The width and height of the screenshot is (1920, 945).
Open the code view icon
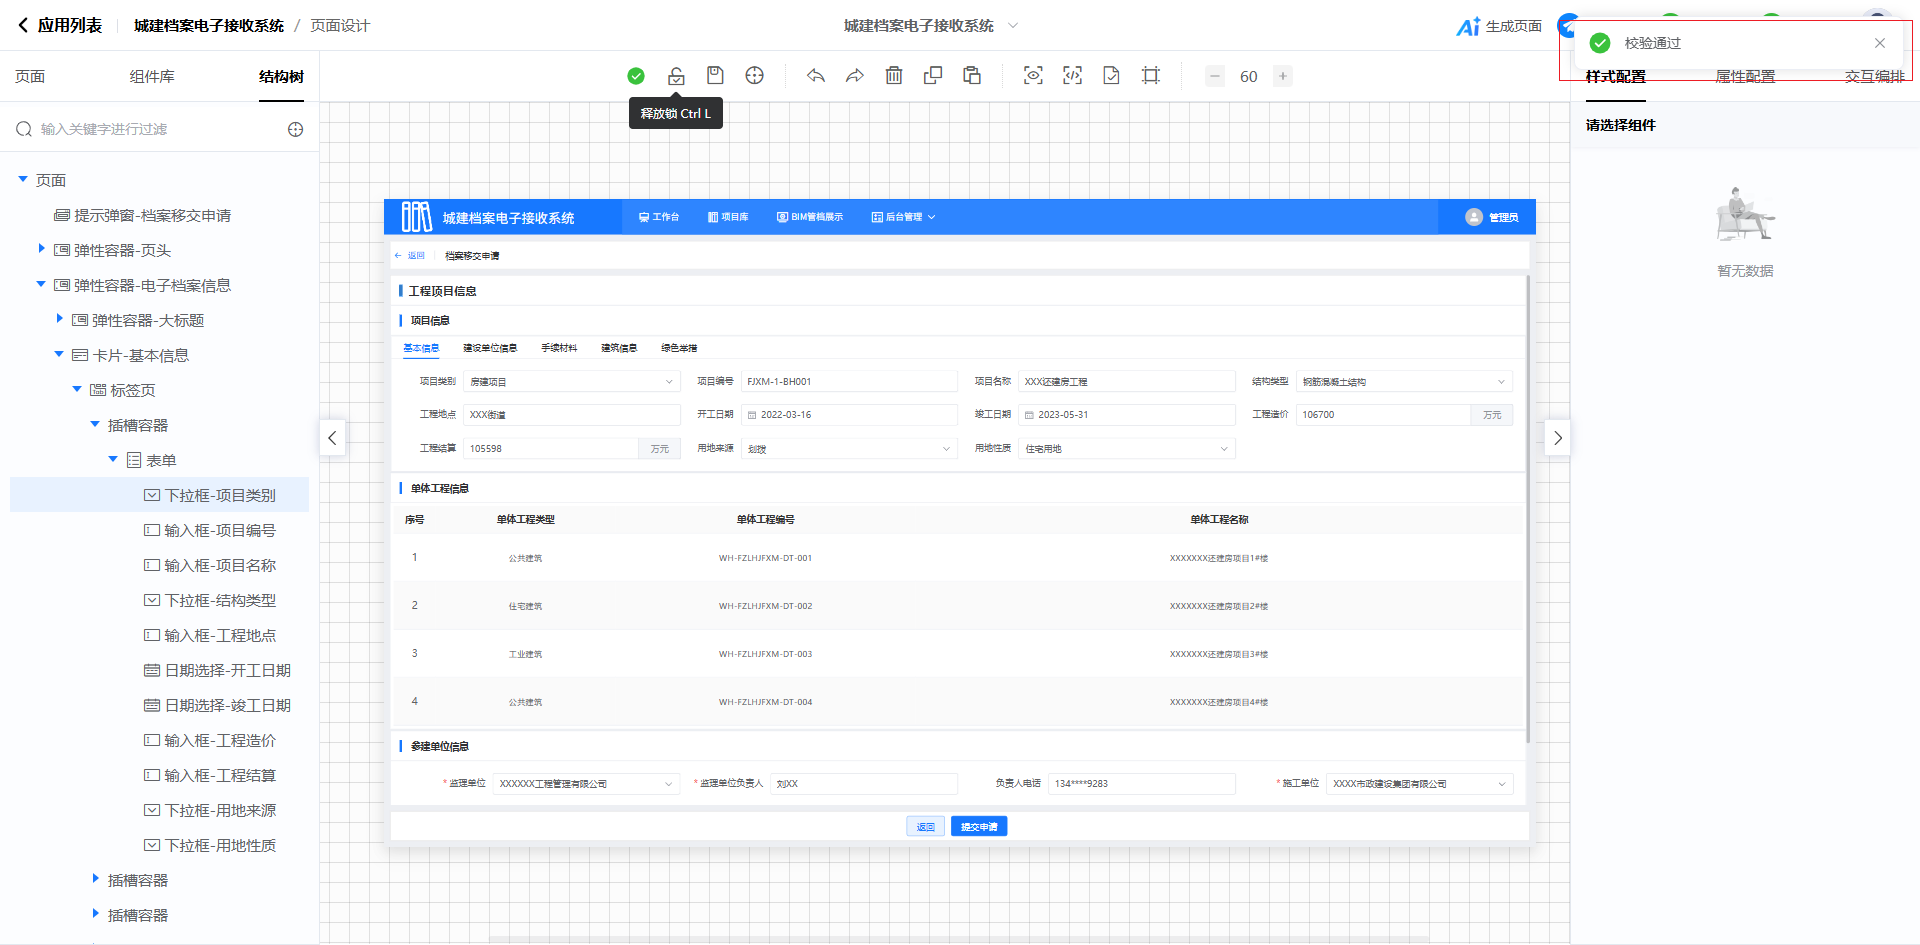point(1072,76)
